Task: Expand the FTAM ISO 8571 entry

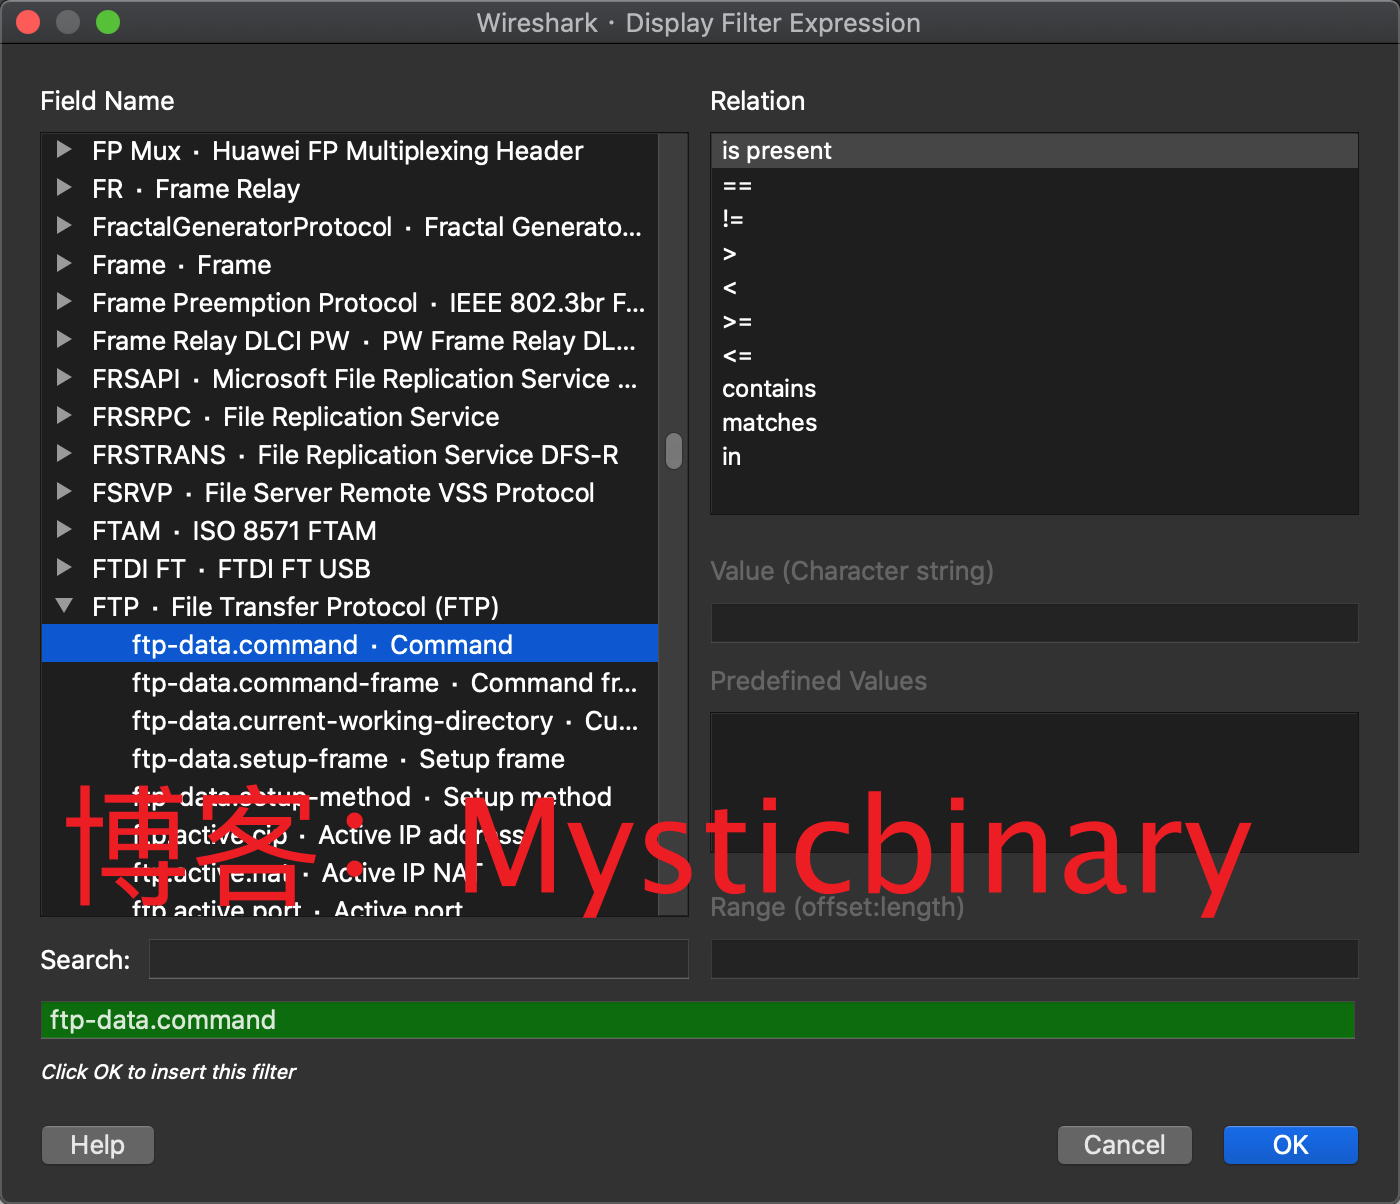Action: pyautogui.click(x=64, y=530)
